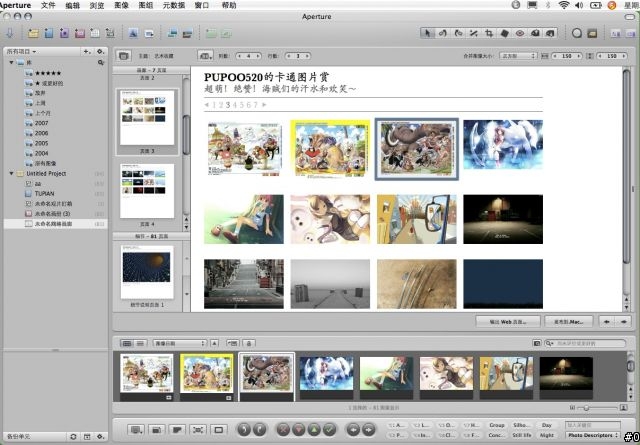Open the search field magnifier popup
Viewport: 640px width, 445px height.
click(549, 344)
